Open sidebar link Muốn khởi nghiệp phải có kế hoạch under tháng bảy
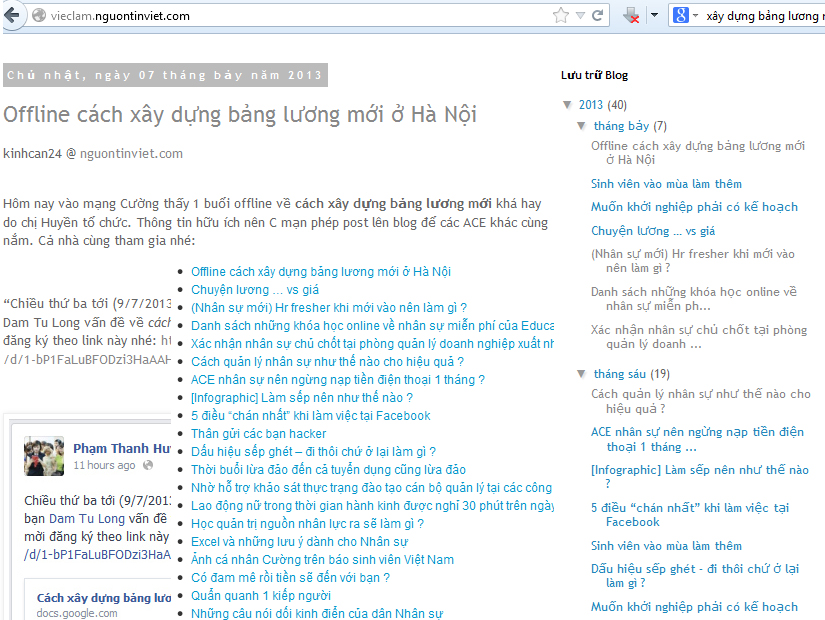Viewport: 825px width, 620px height. coord(694,207)
